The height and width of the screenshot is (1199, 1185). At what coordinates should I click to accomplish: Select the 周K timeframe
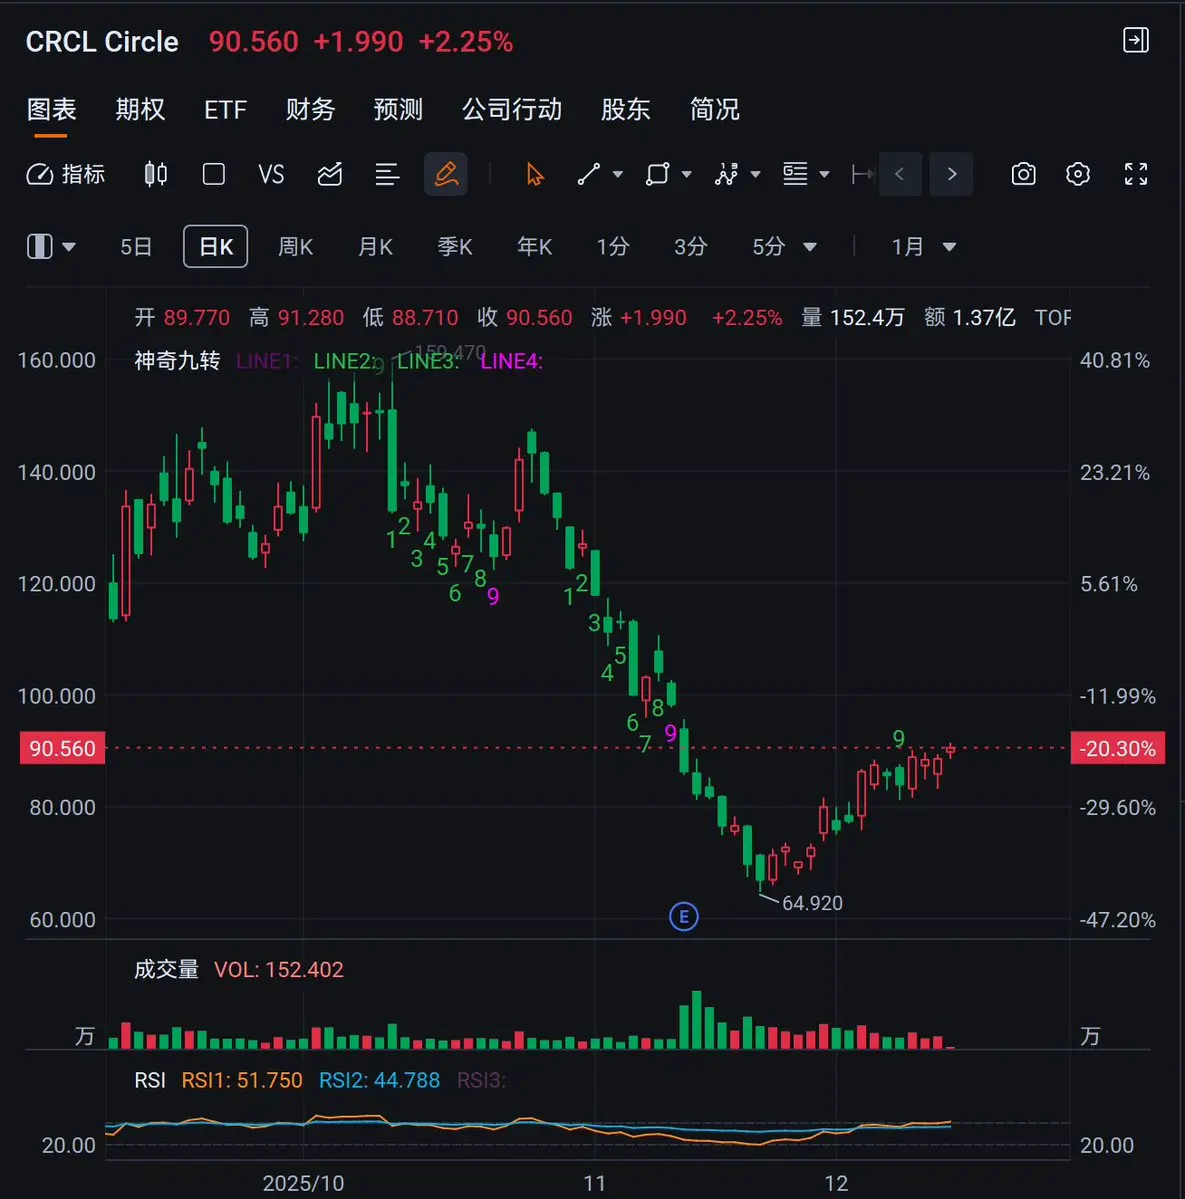295,246
